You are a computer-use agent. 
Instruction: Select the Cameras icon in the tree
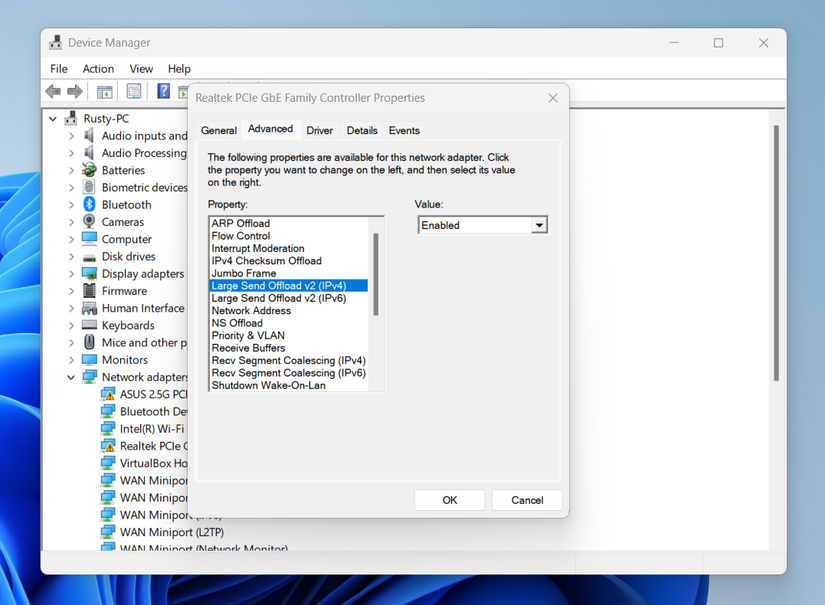pos(89,221)
